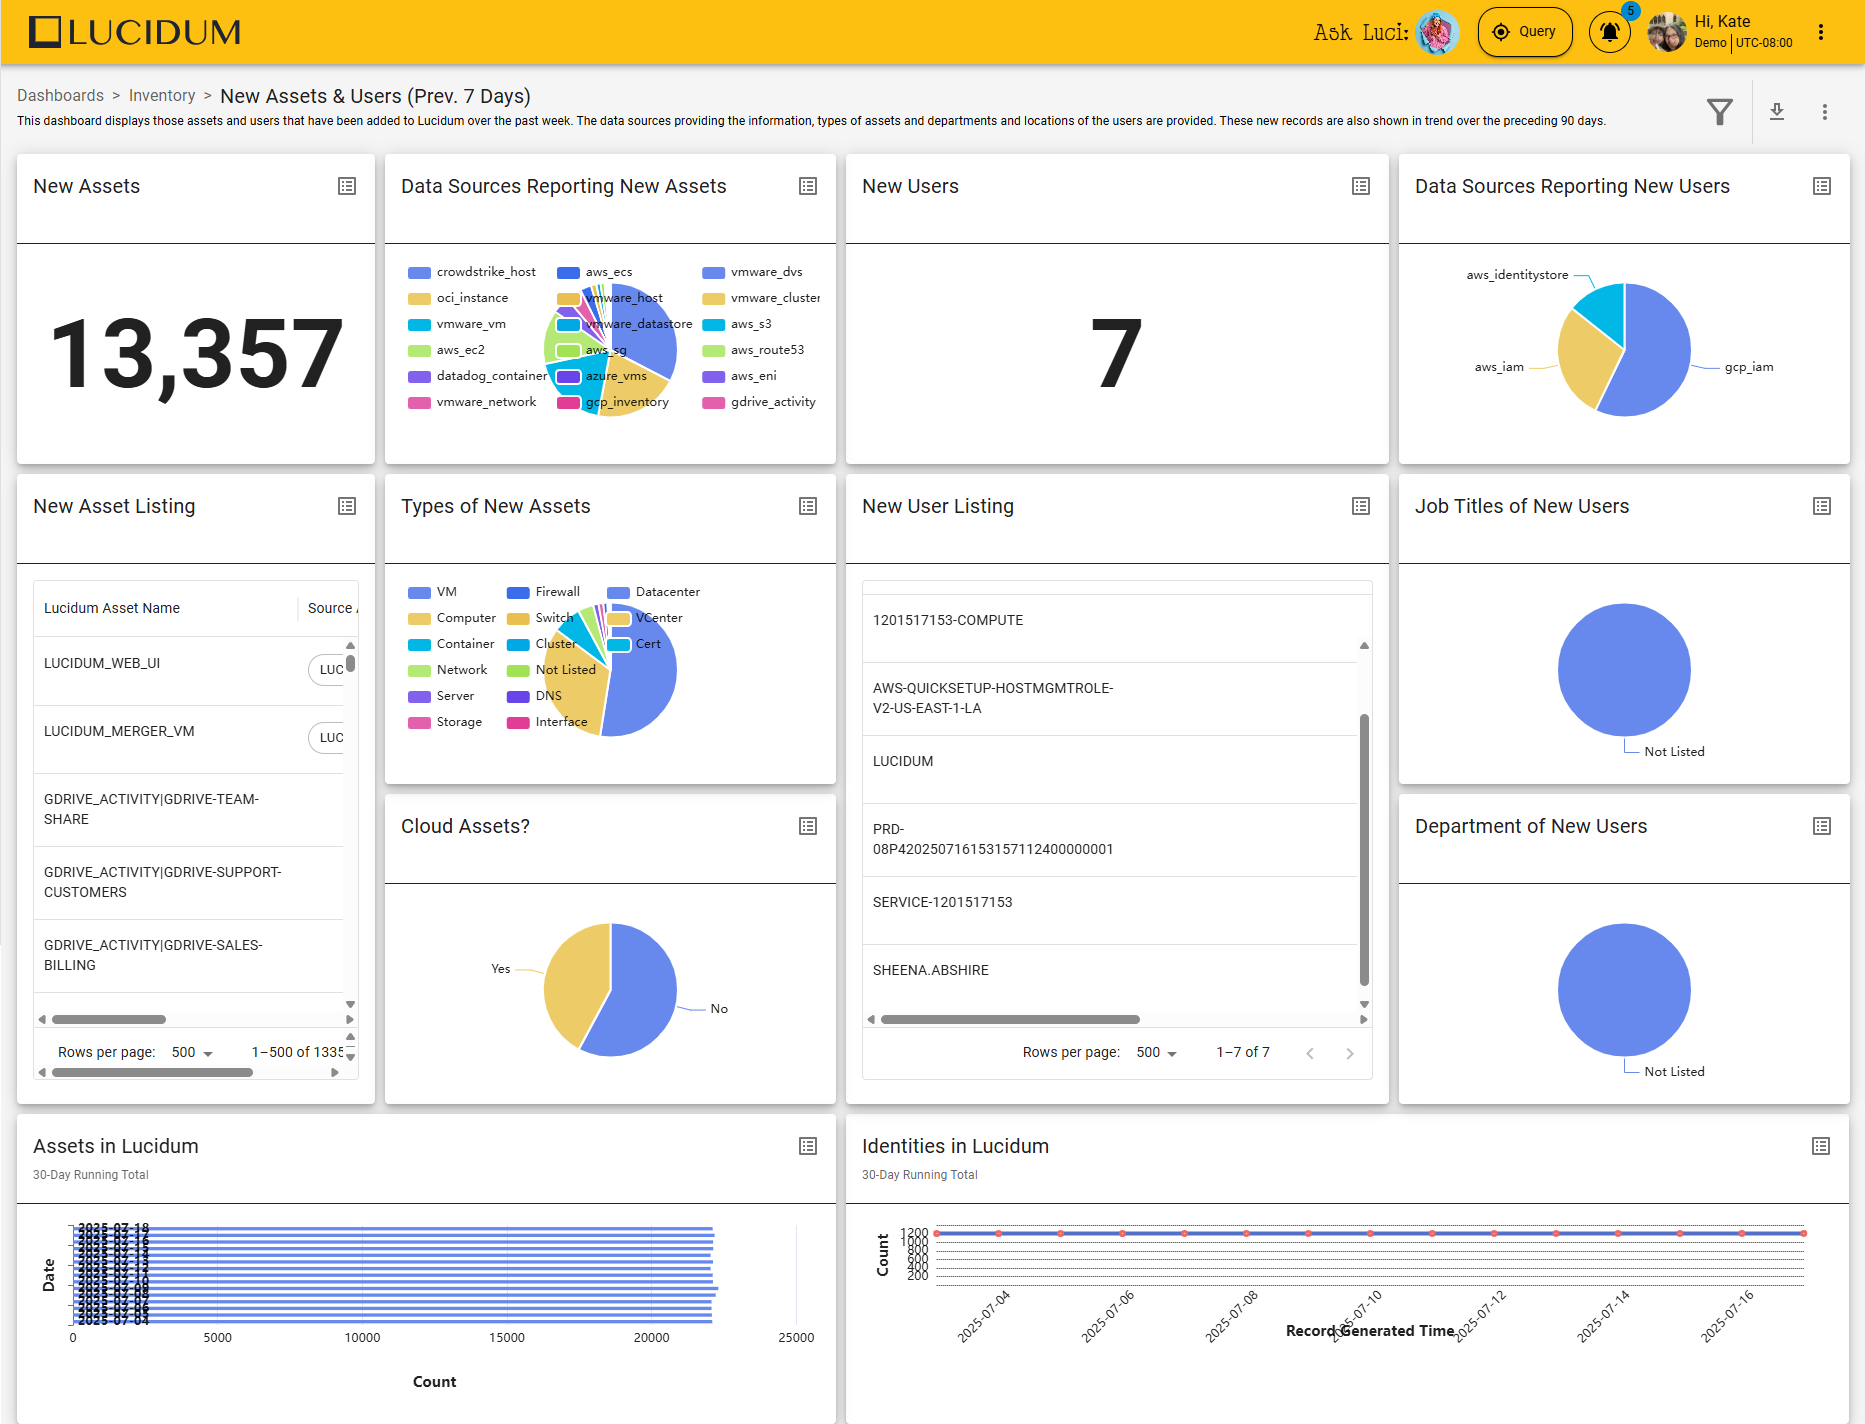This screenshot has width=1865, height=1424.
Task: Click the LUC source chip for LUCIDUM_WEB_UI
Action: tap(327, 669)
